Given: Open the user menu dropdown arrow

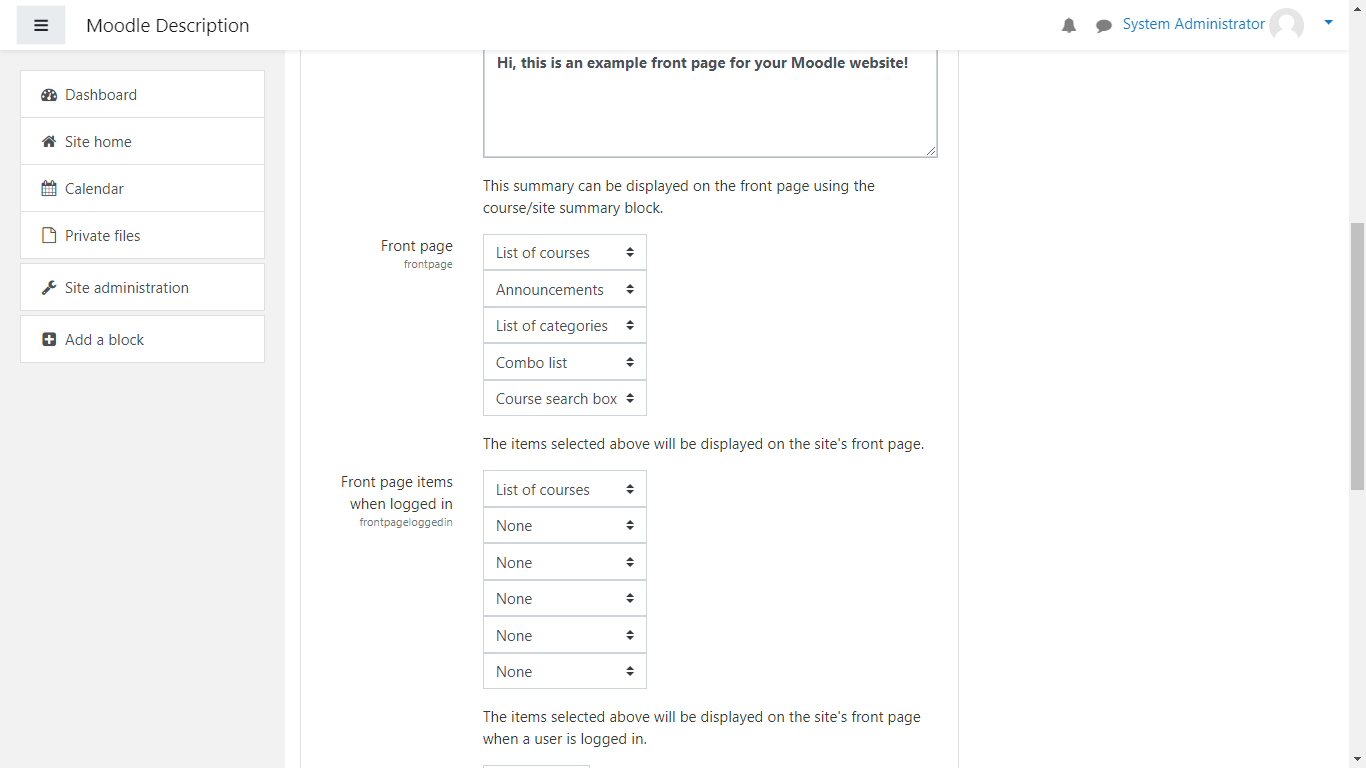Looking at the screenshot, I should pyautogui.click(x=1328, y=22).
